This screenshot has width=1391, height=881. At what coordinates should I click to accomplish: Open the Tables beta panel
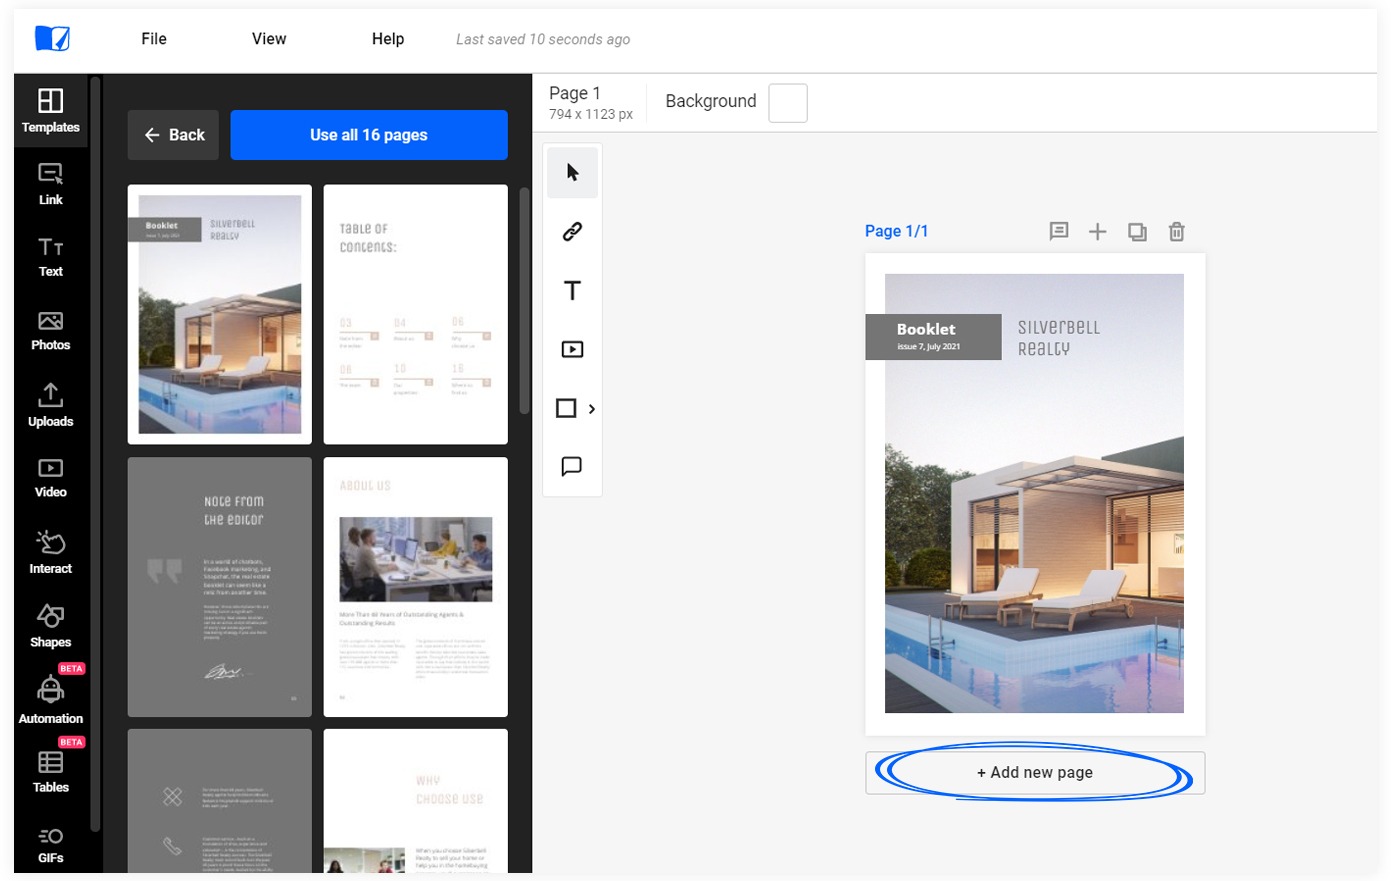tap(51, 771)
